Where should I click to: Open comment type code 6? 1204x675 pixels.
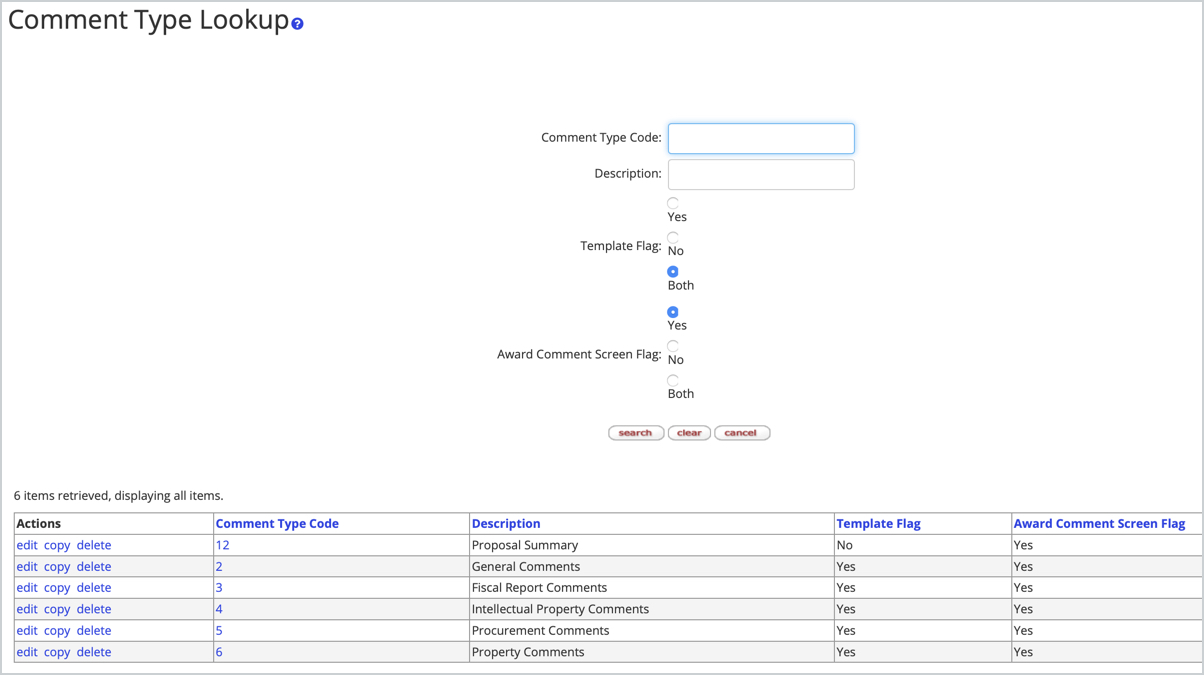pos(219,652)
